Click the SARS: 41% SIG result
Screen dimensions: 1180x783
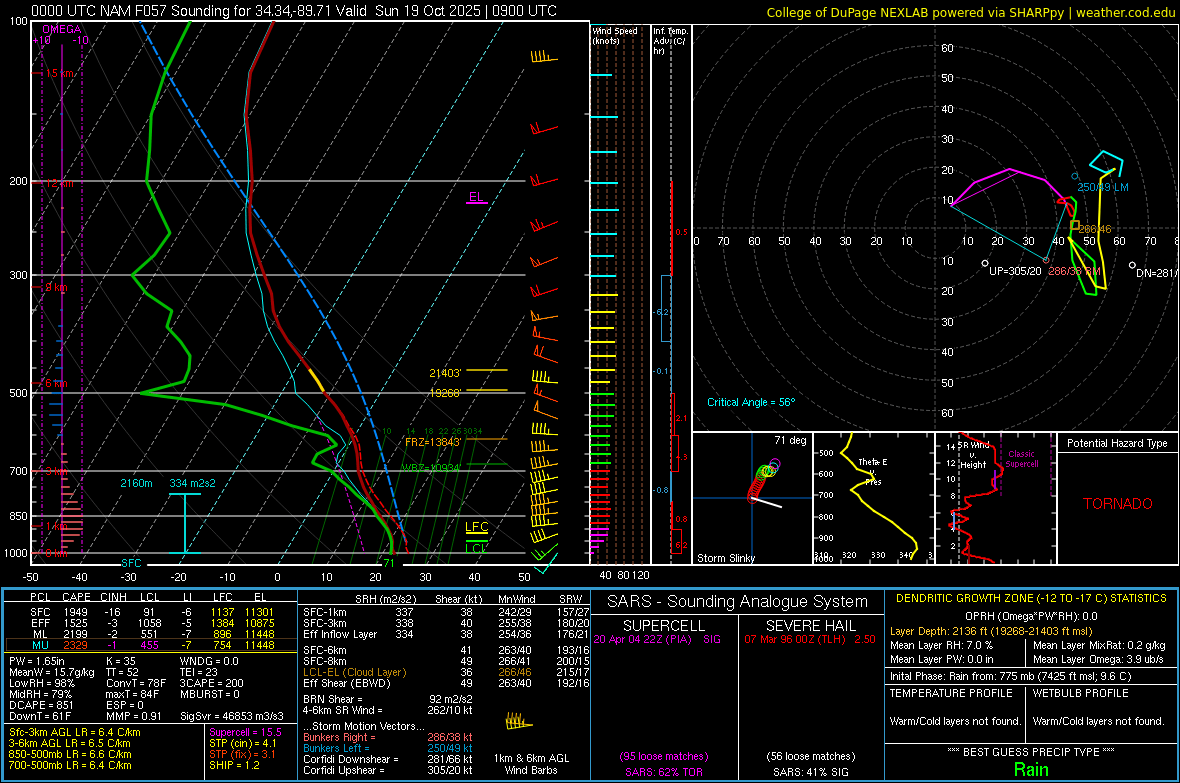pyautogui.click(x=810, y=772)
